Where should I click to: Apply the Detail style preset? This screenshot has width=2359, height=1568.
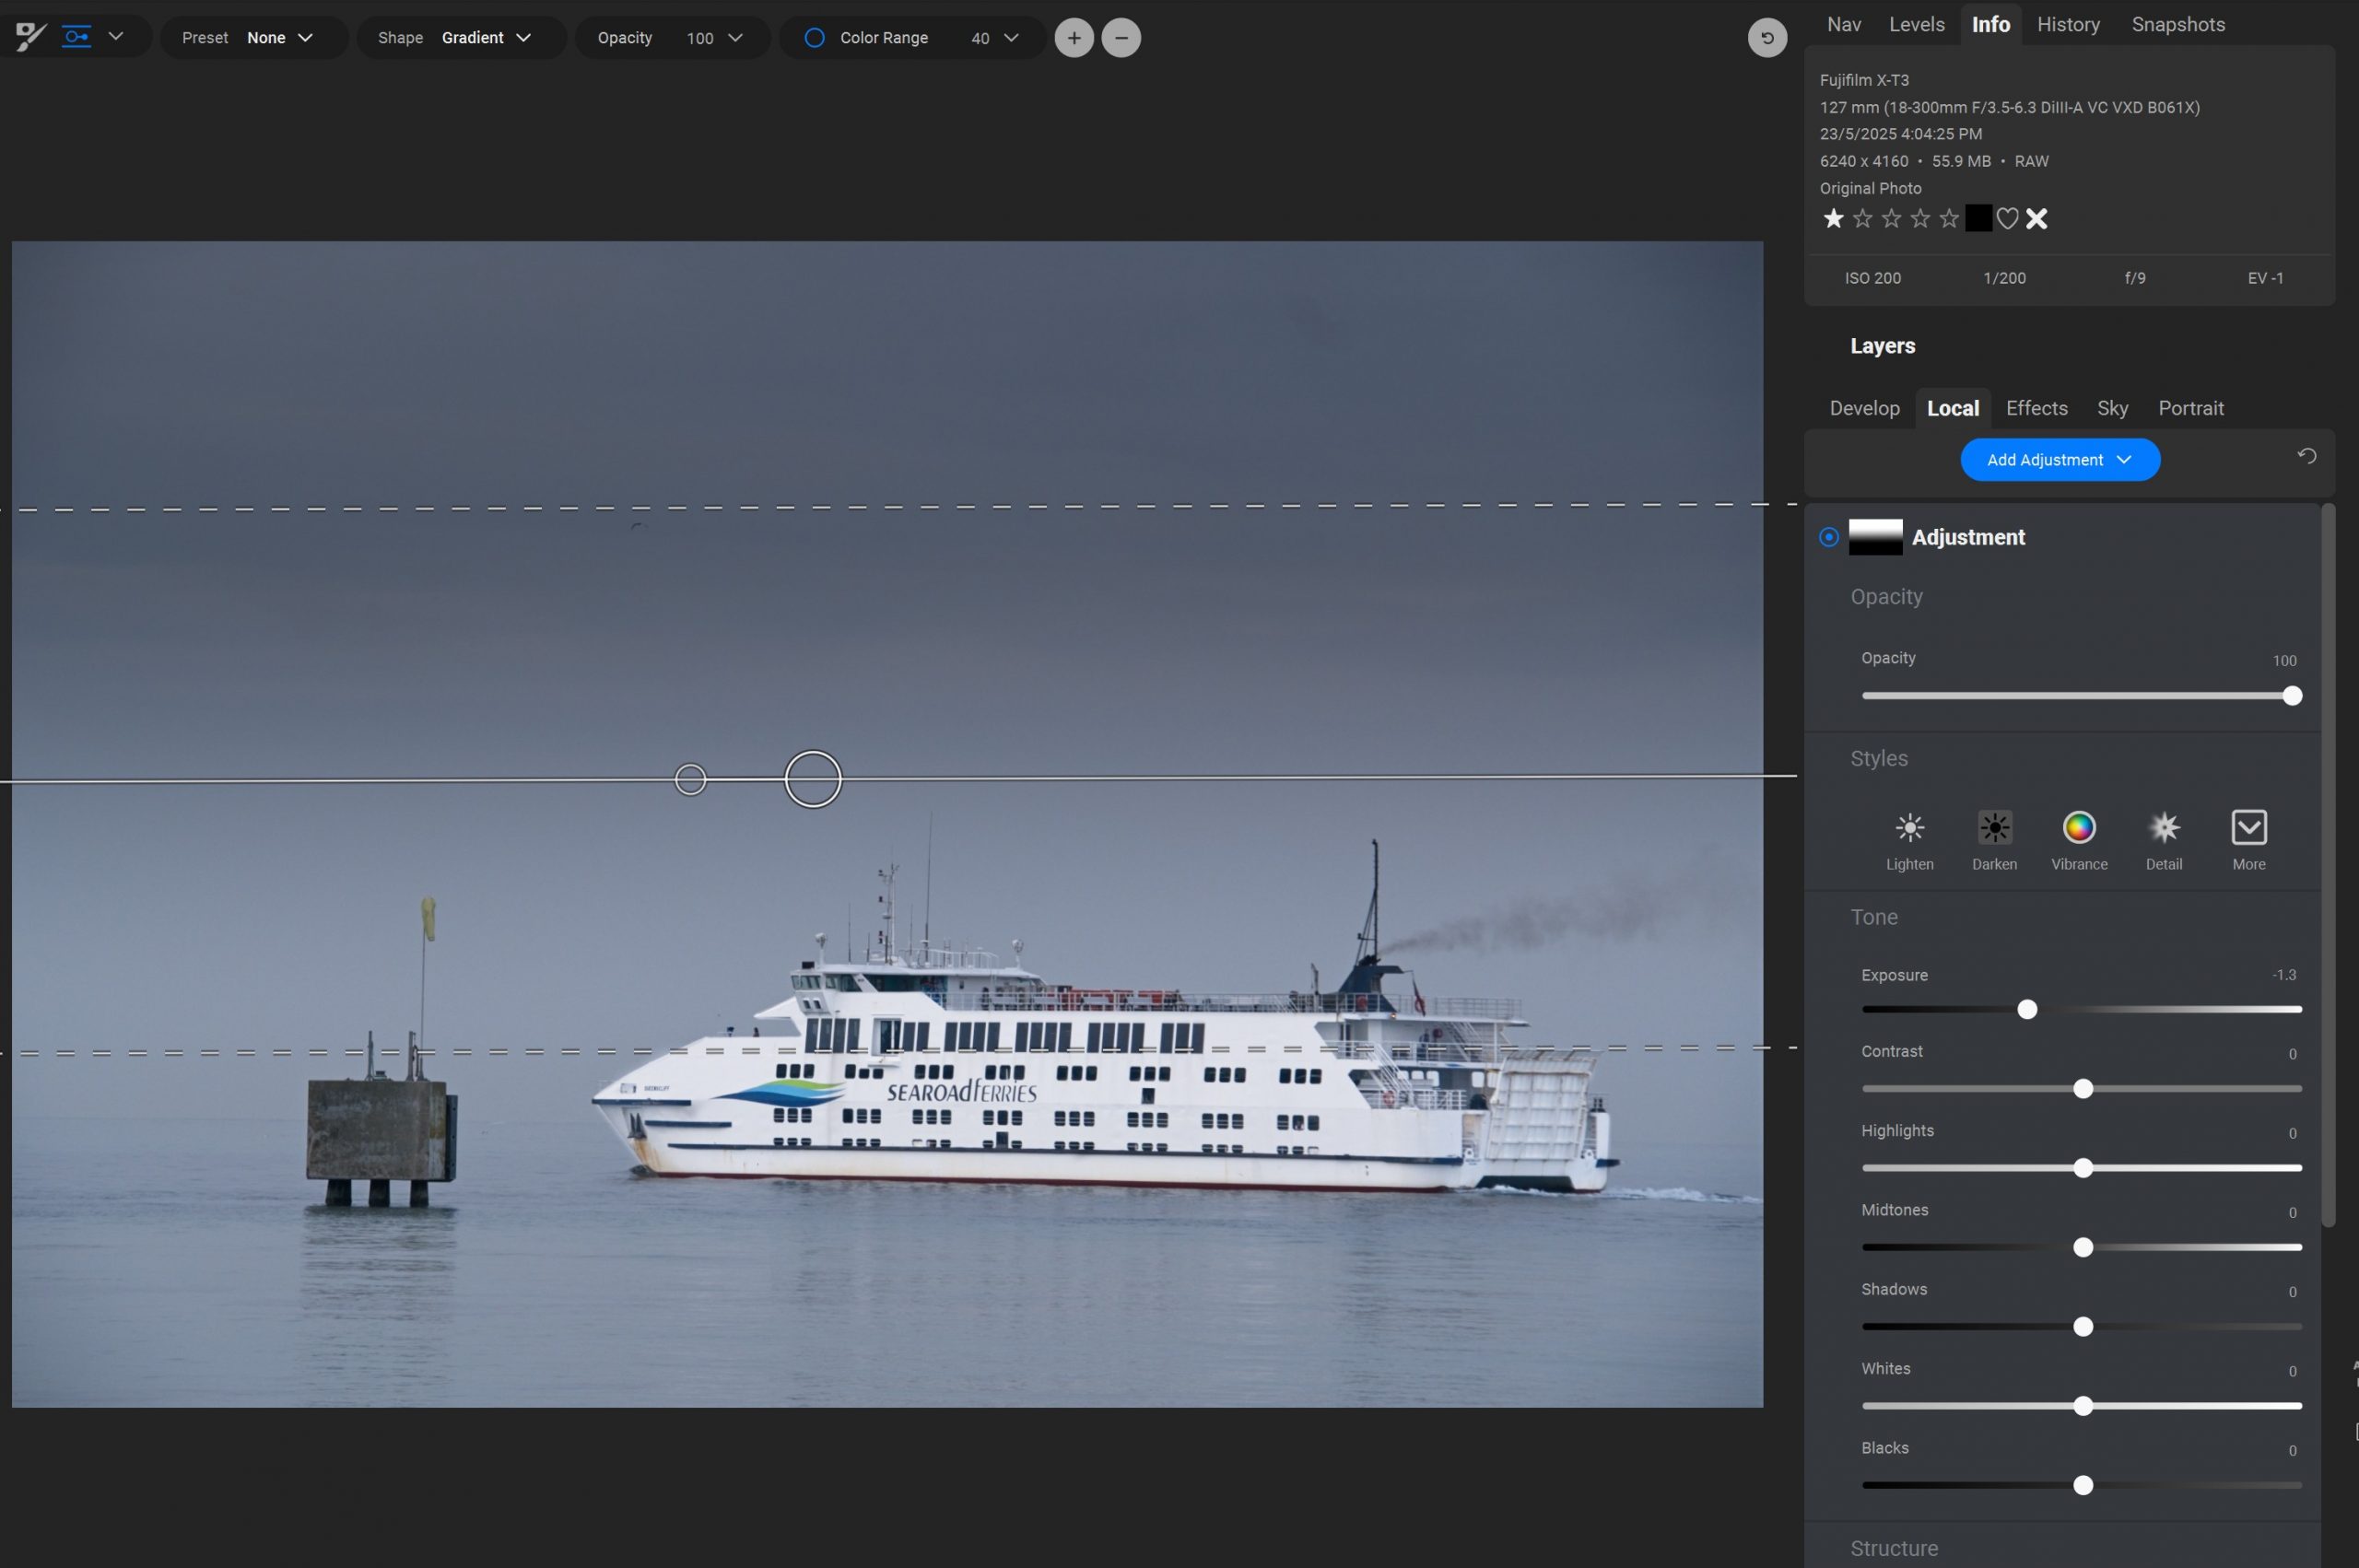(x=2163, y=828)
